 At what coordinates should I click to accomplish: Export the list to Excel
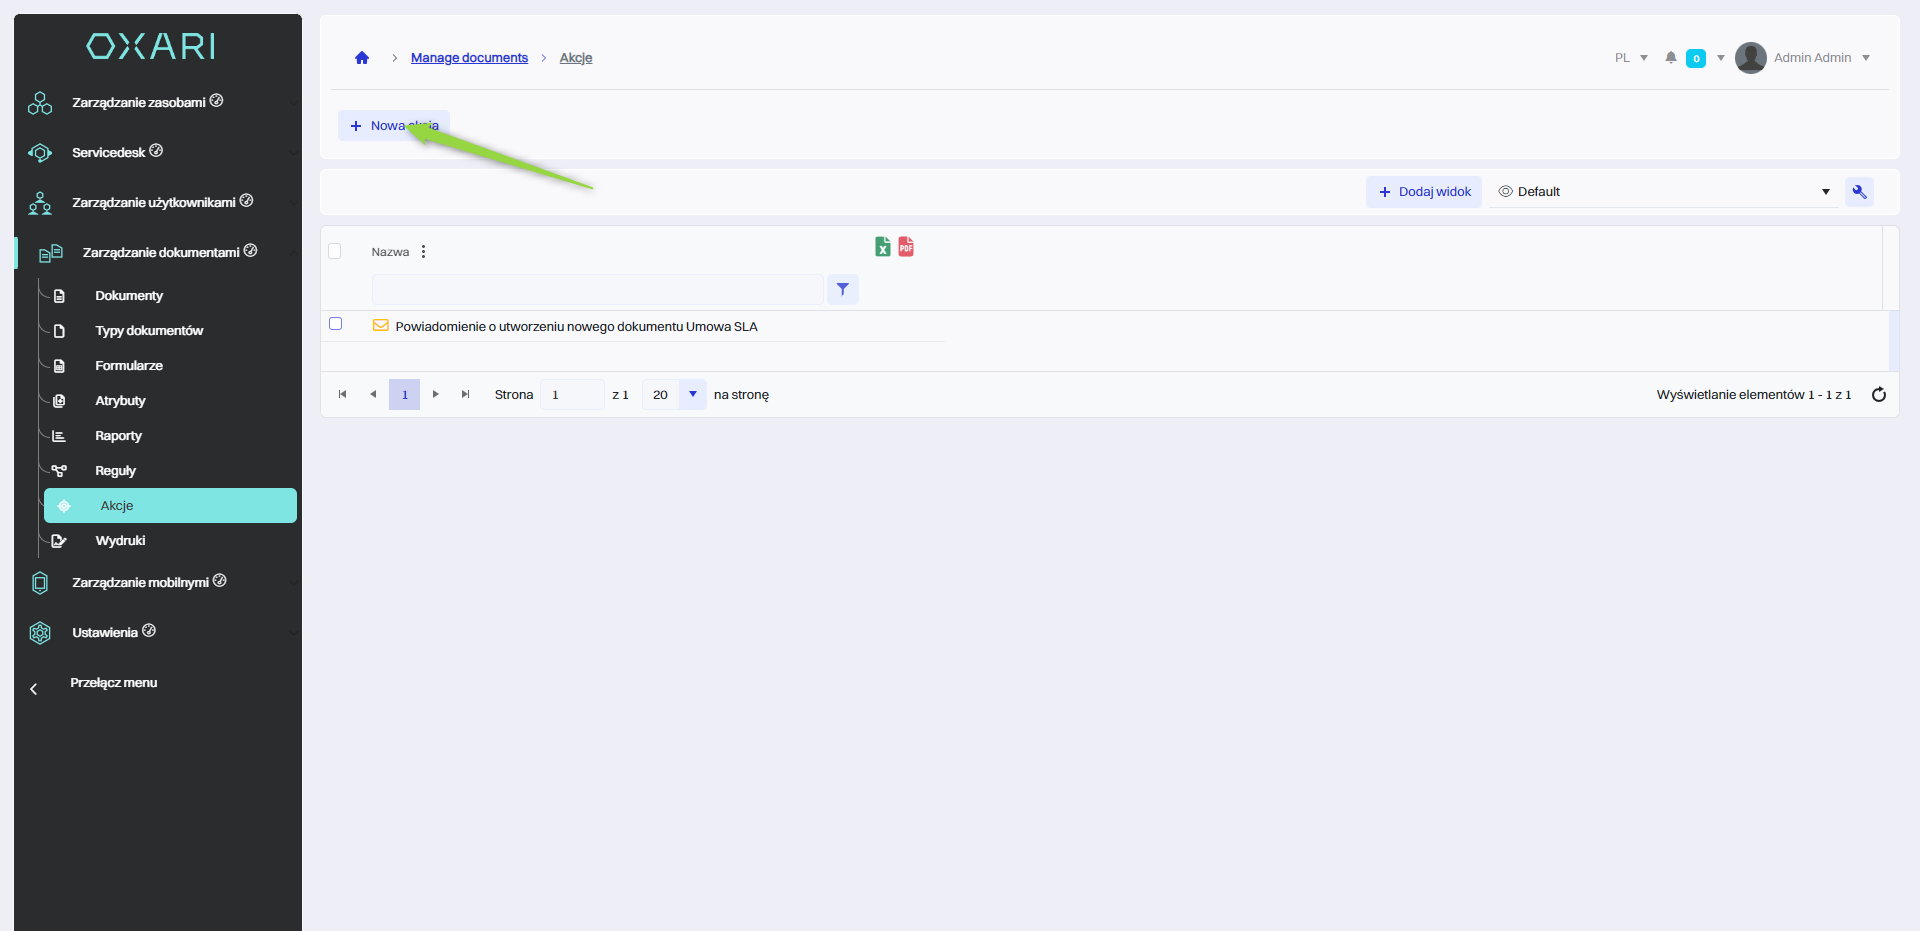[x=883, y=247]
